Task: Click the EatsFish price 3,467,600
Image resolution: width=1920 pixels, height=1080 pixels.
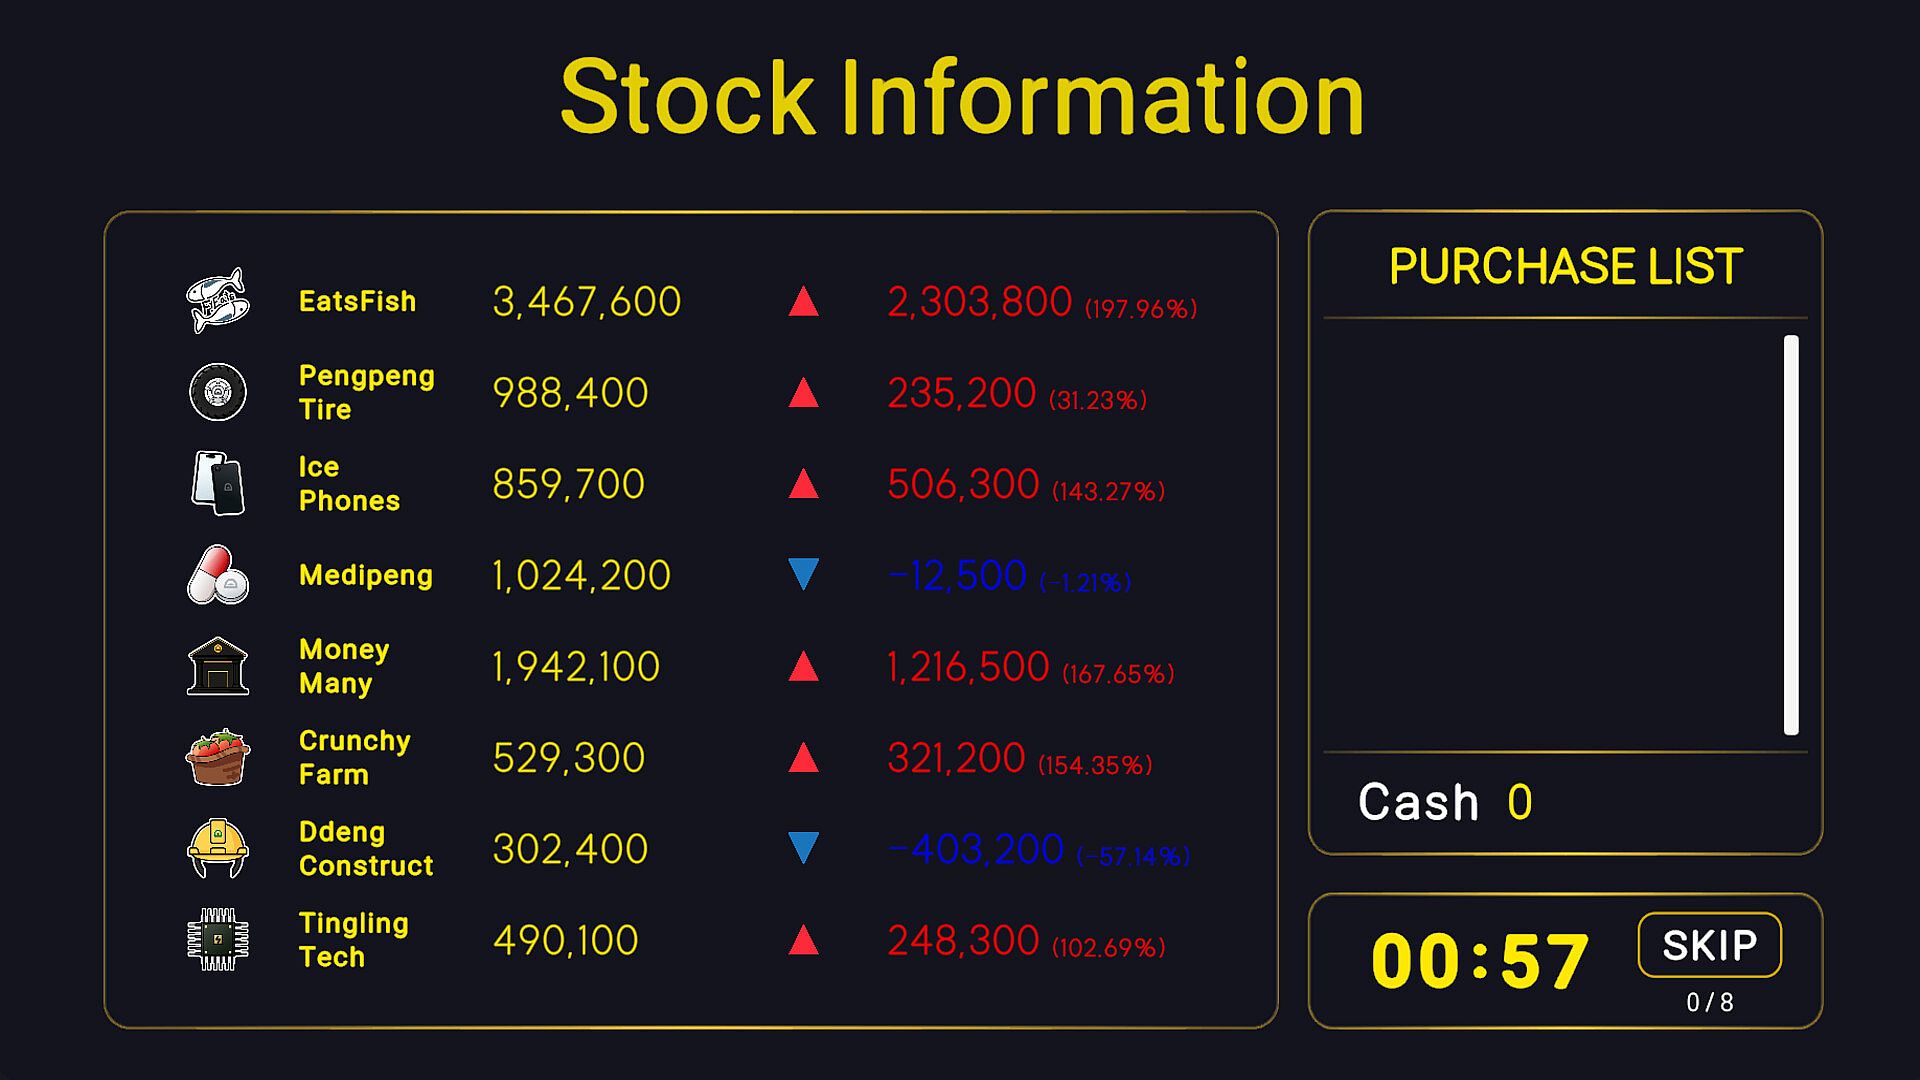Action: point(587,302)
